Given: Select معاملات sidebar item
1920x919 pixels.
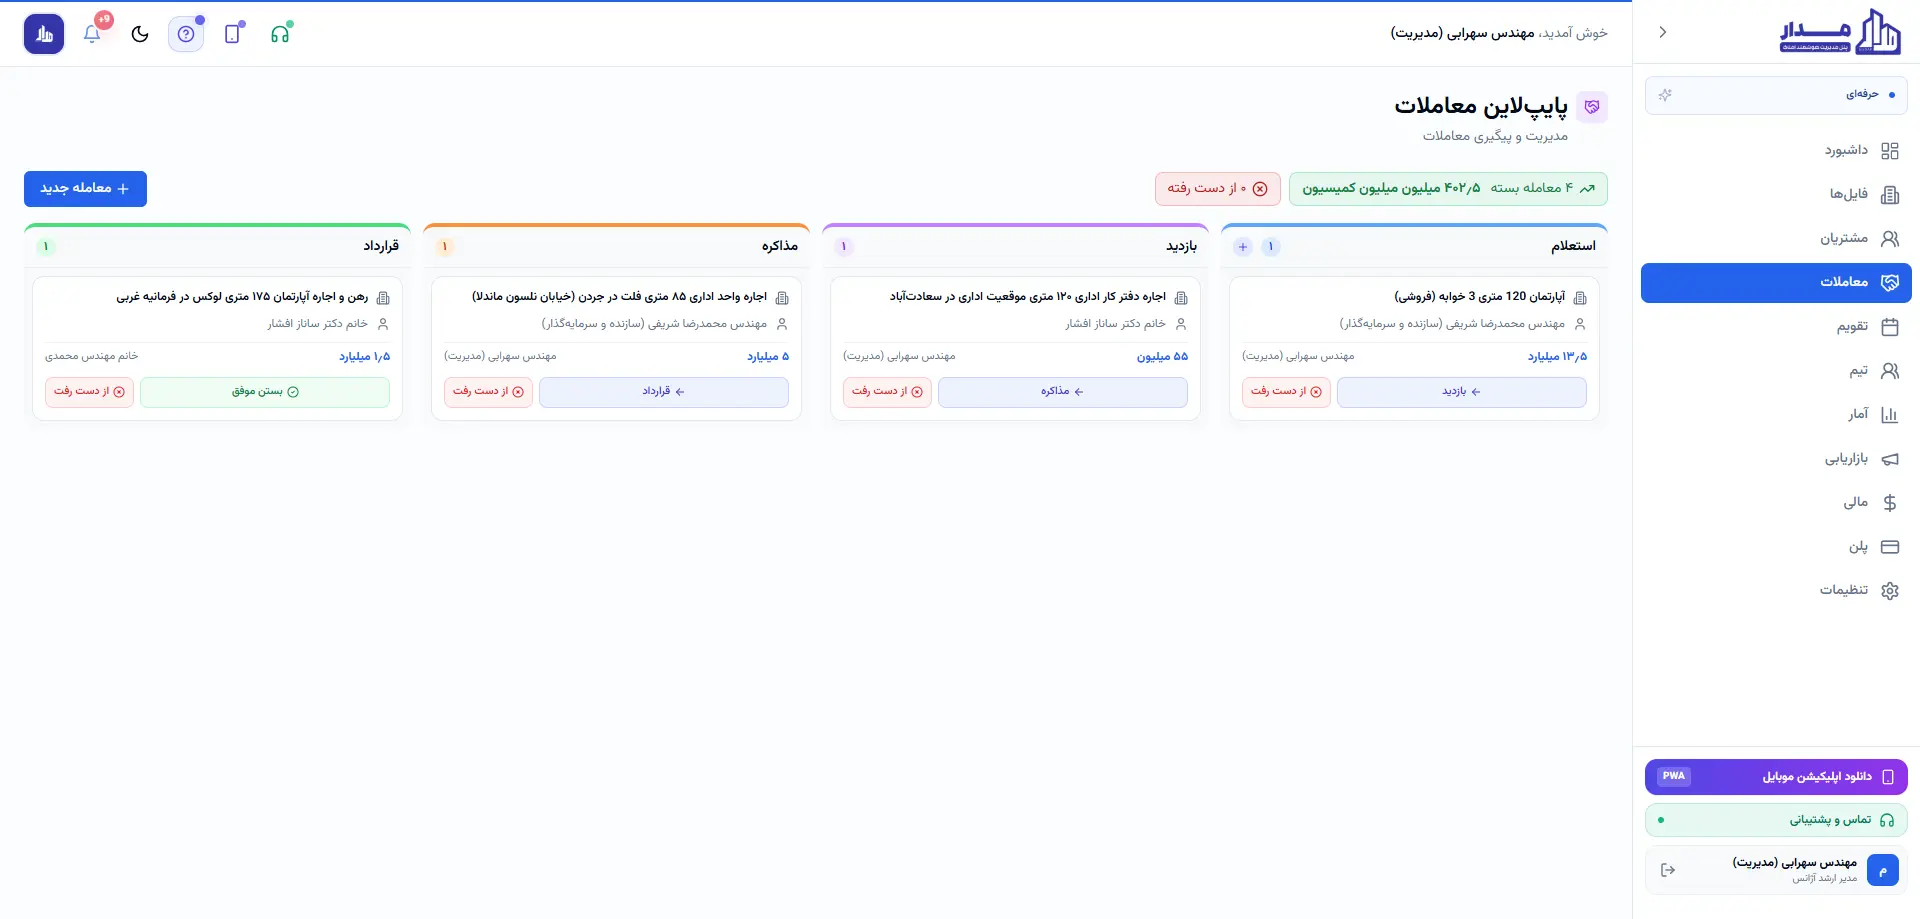Looking at the screenshot, I should (x=1776, y=282).
